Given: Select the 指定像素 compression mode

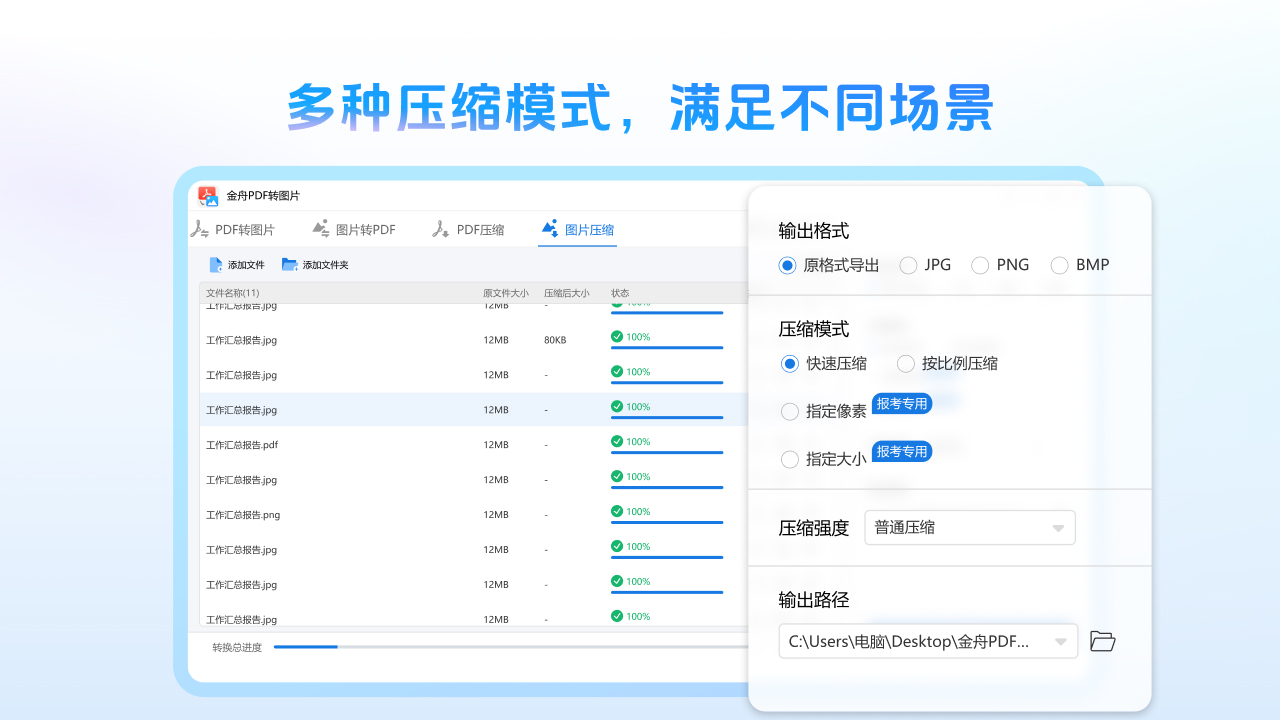Looking at the screenshot, I should click(789, 411).
